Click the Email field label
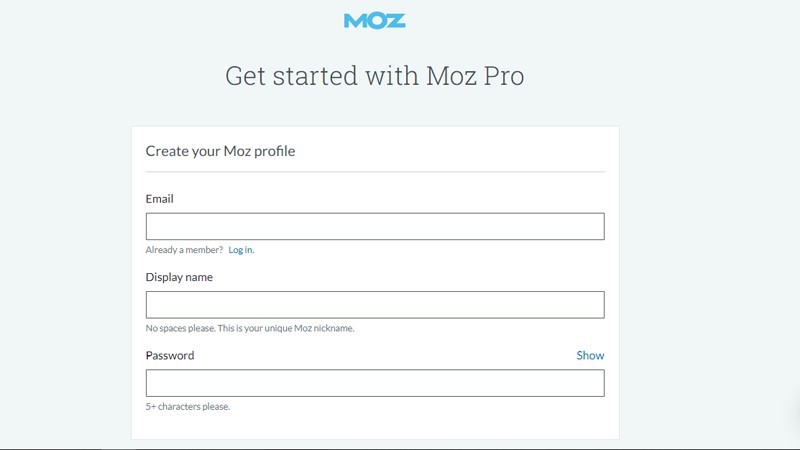This screenshot has height=450, width=800. click(x=160, y=199)
